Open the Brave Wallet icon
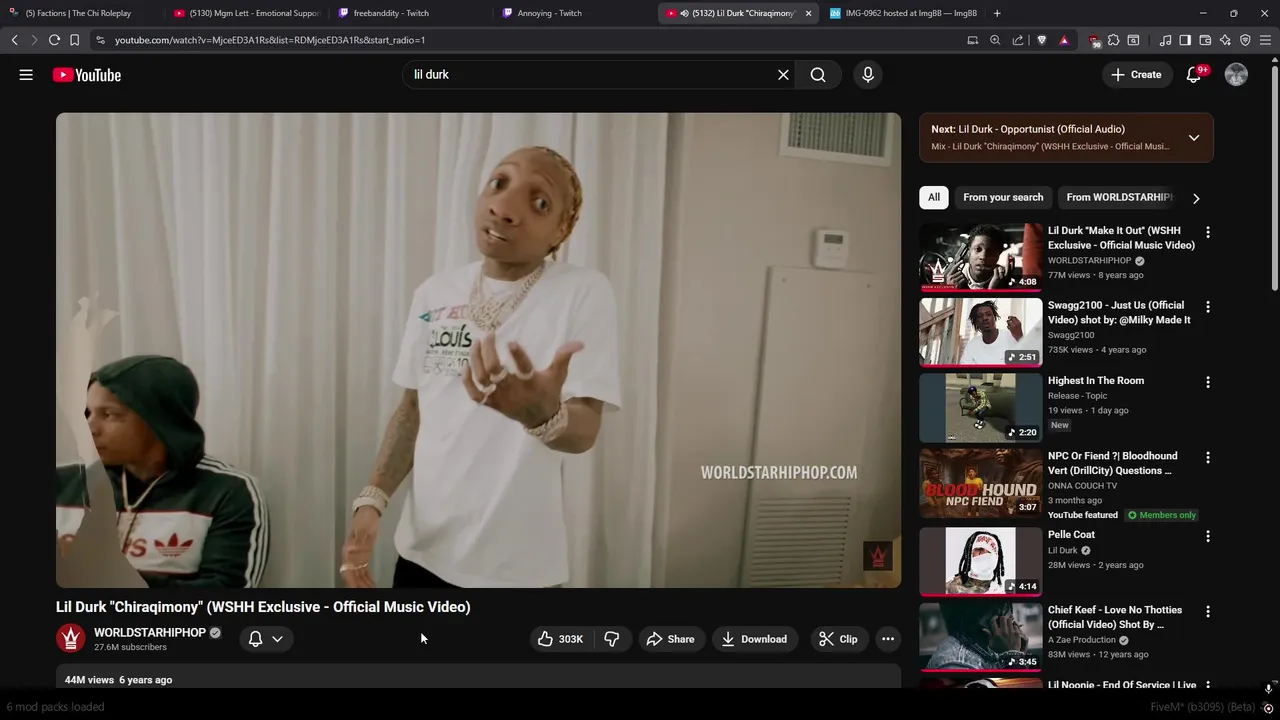Viewport: 1280px width, 720px height. (1205, 40)
